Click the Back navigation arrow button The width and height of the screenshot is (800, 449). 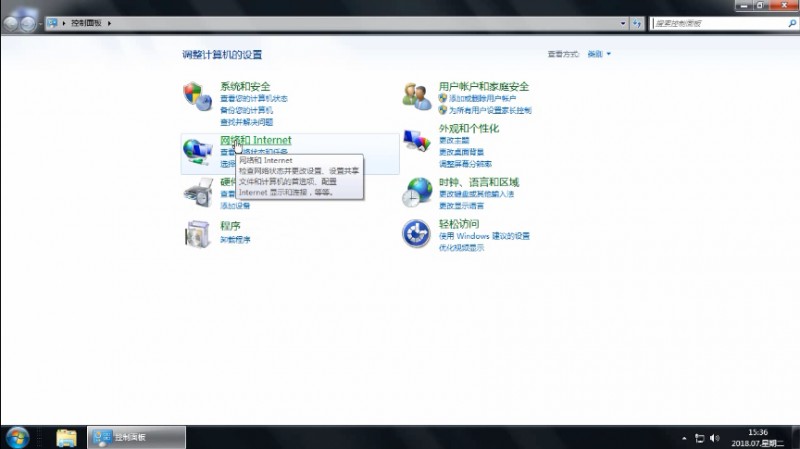click(x=10, y=23)
